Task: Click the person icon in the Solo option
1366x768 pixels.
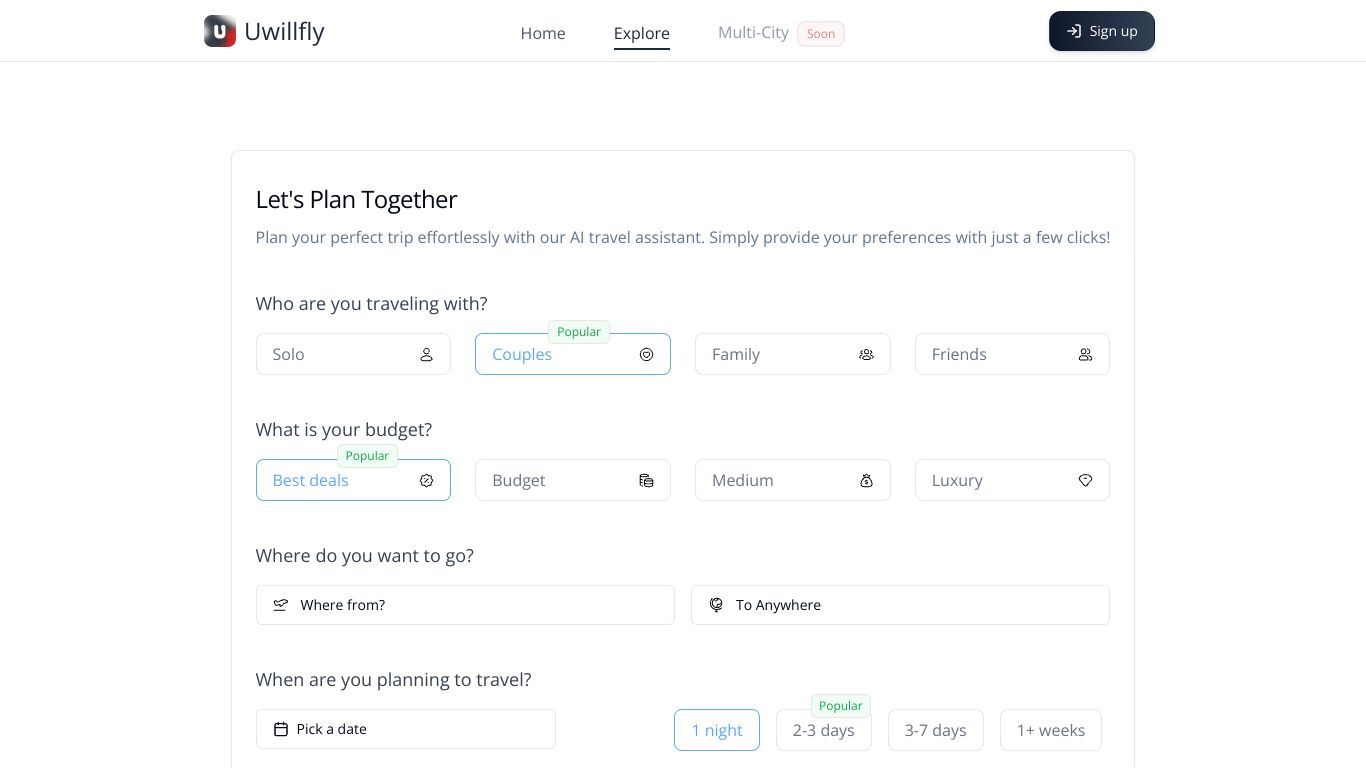Action: coord(426,354)
